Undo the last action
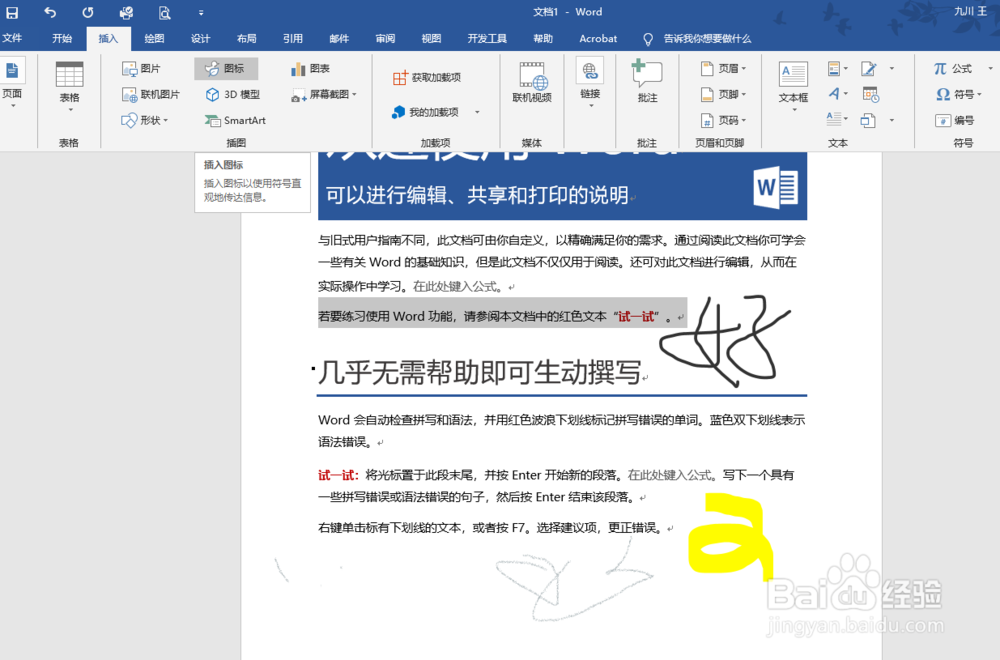 [50, 12]
